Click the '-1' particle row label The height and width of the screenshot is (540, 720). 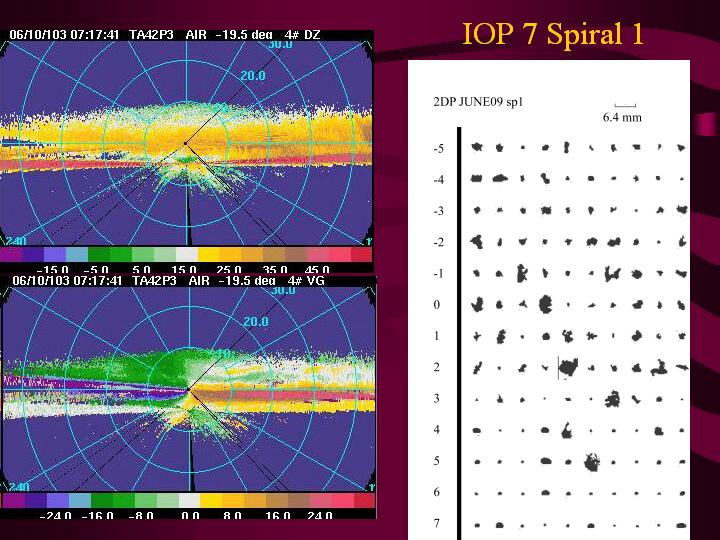tap(439, 274)
